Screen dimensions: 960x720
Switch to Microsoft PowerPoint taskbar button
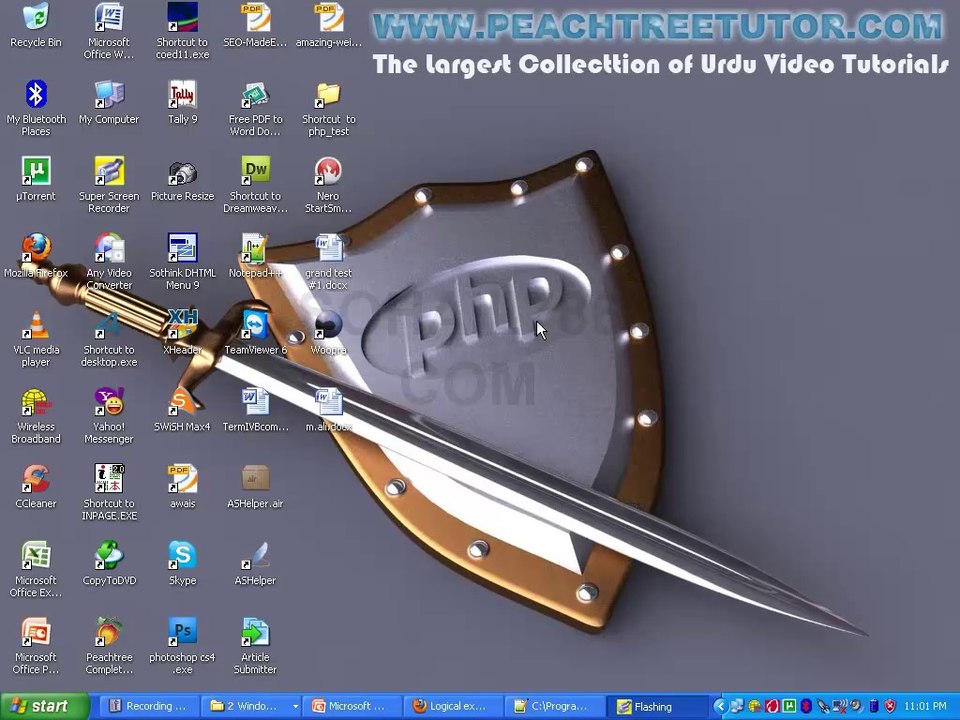pos(352,707)
